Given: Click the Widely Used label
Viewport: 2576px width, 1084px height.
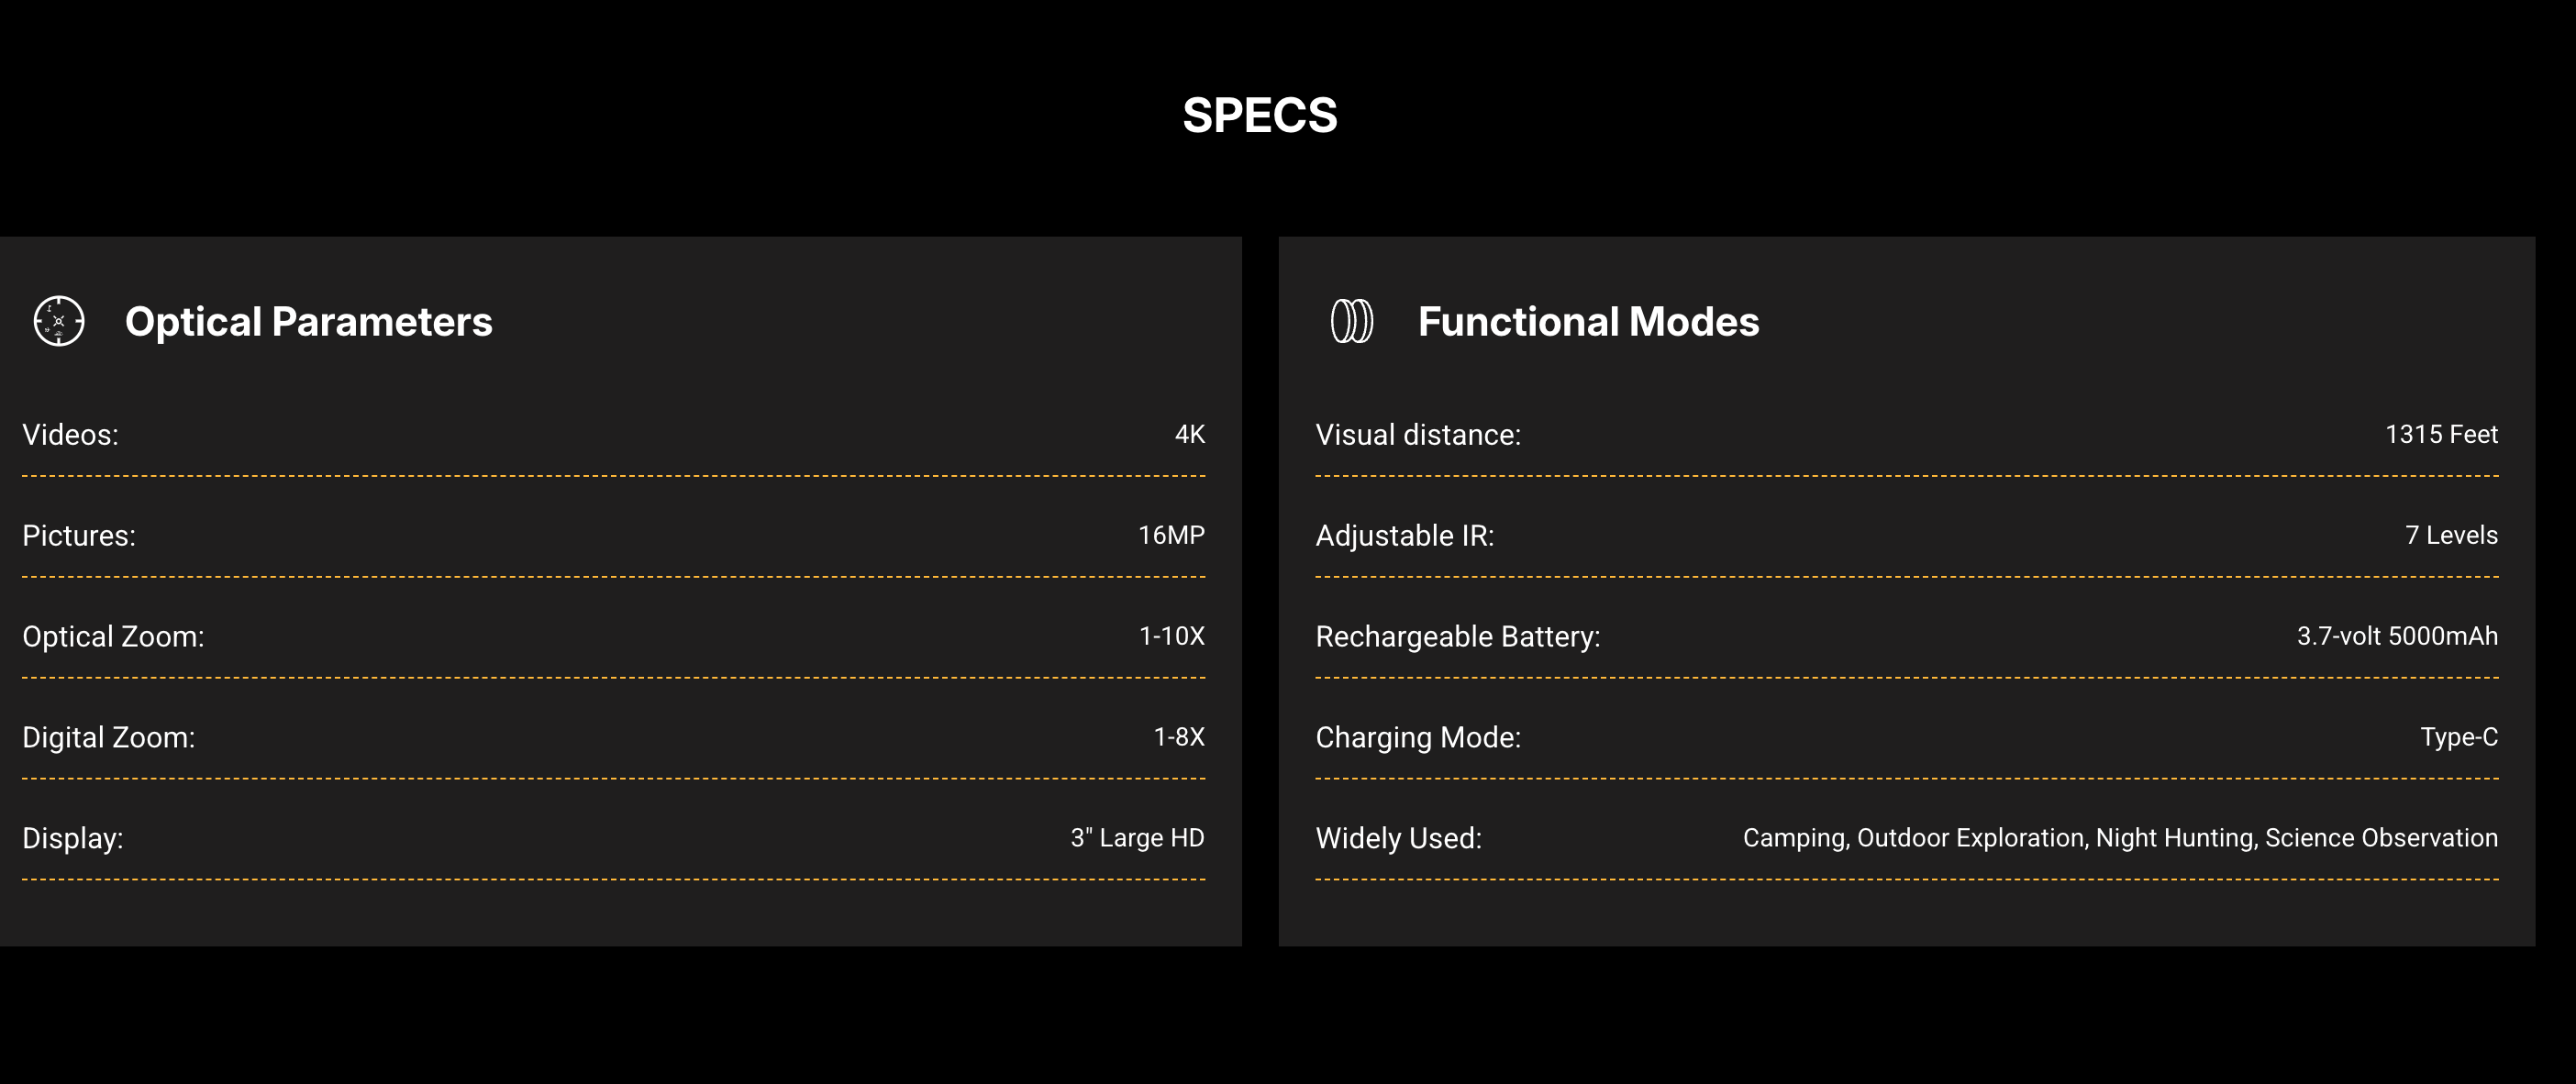Looking at the screenshot, I should [x=1398, y=838].
